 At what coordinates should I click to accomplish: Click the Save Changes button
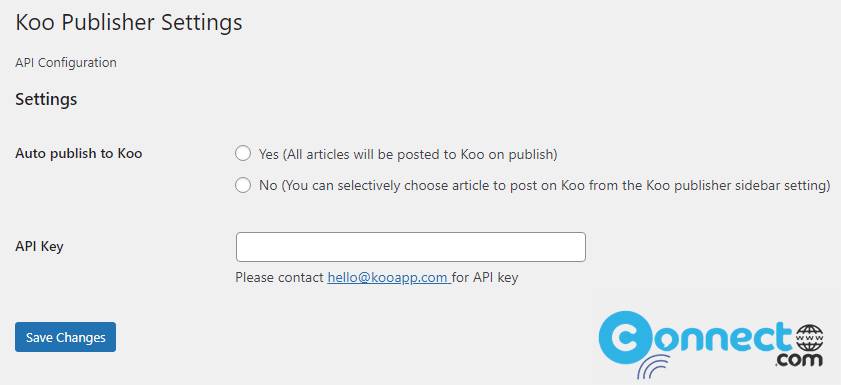point(65,337)
